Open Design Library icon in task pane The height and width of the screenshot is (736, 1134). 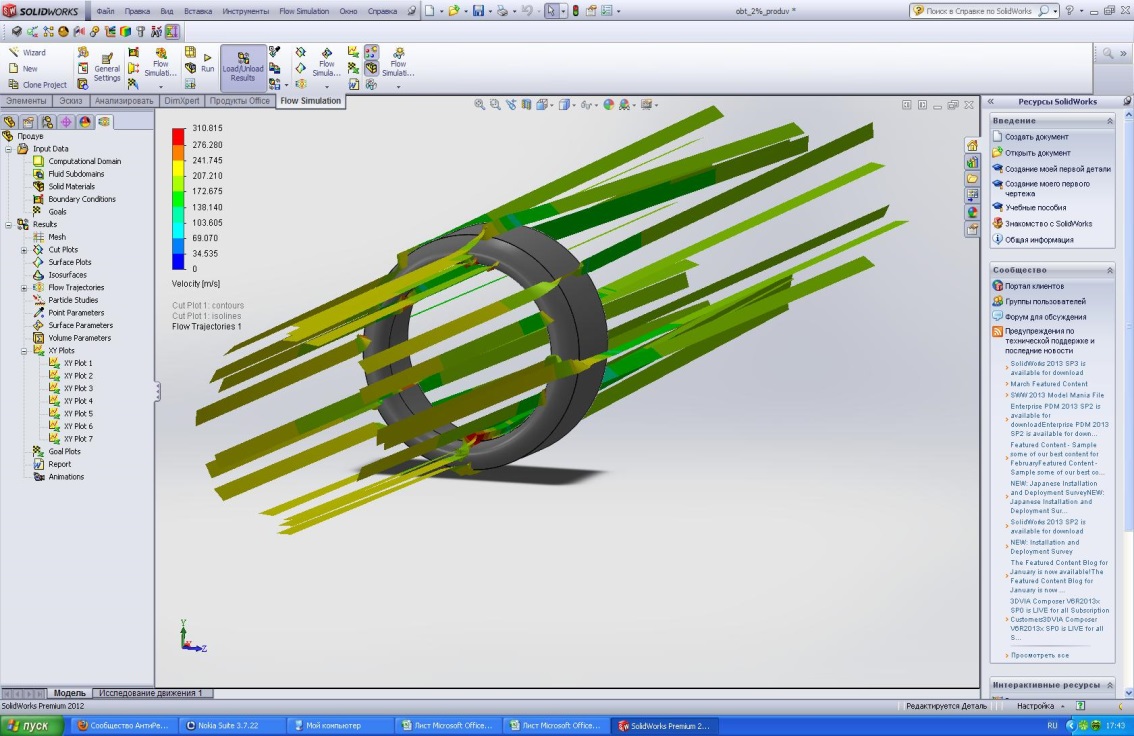(x=973, y=162)
